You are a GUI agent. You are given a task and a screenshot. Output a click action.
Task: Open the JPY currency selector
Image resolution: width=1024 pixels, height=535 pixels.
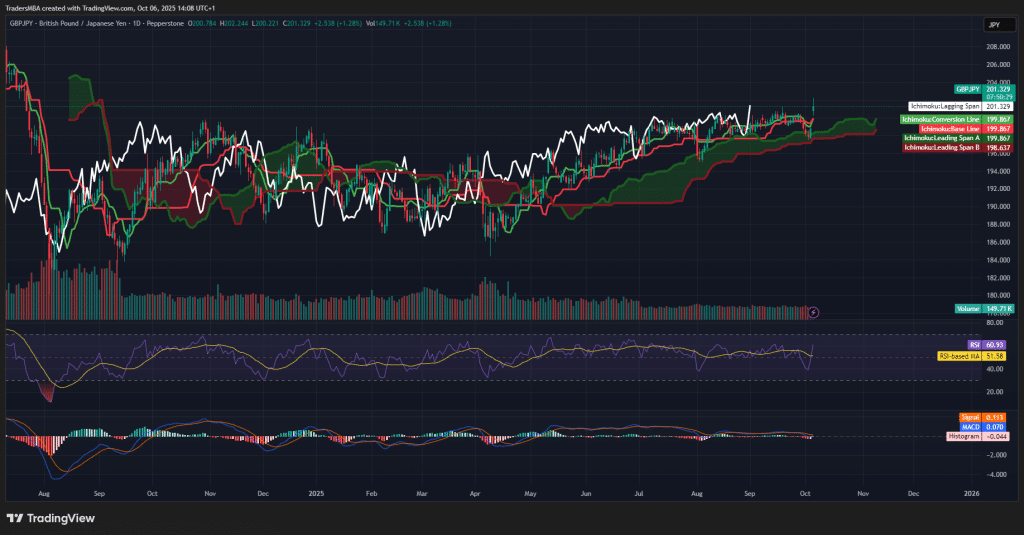(993, 24)
